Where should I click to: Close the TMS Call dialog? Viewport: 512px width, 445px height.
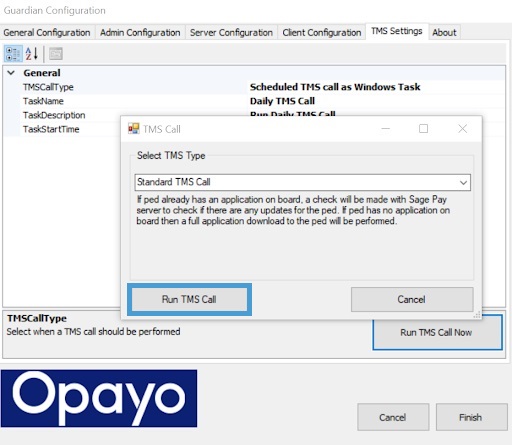pyautogui.click(x=463, y=129)
